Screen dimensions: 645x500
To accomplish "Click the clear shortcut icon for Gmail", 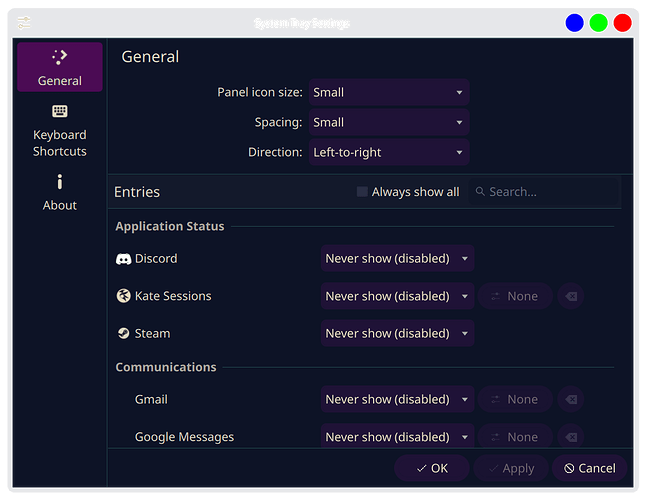I will (570, 399).
